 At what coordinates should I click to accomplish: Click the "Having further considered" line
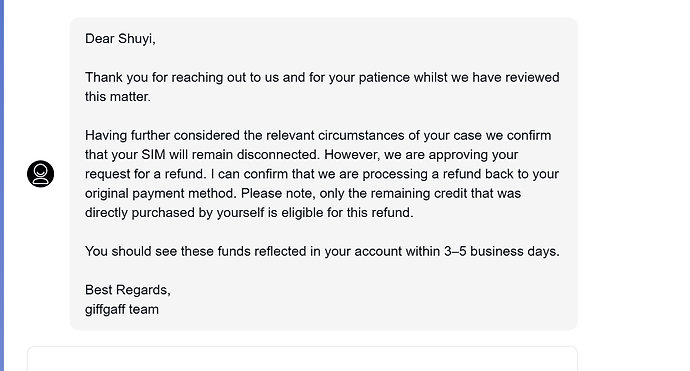(318, 135)
